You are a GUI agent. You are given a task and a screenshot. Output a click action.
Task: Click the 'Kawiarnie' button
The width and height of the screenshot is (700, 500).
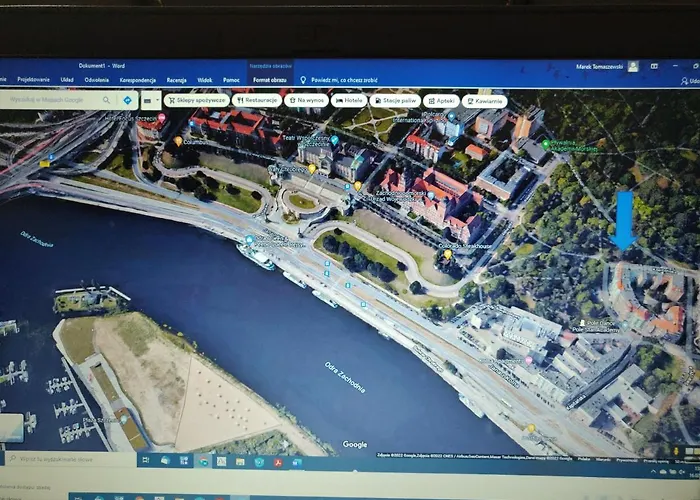pos(484,101)
